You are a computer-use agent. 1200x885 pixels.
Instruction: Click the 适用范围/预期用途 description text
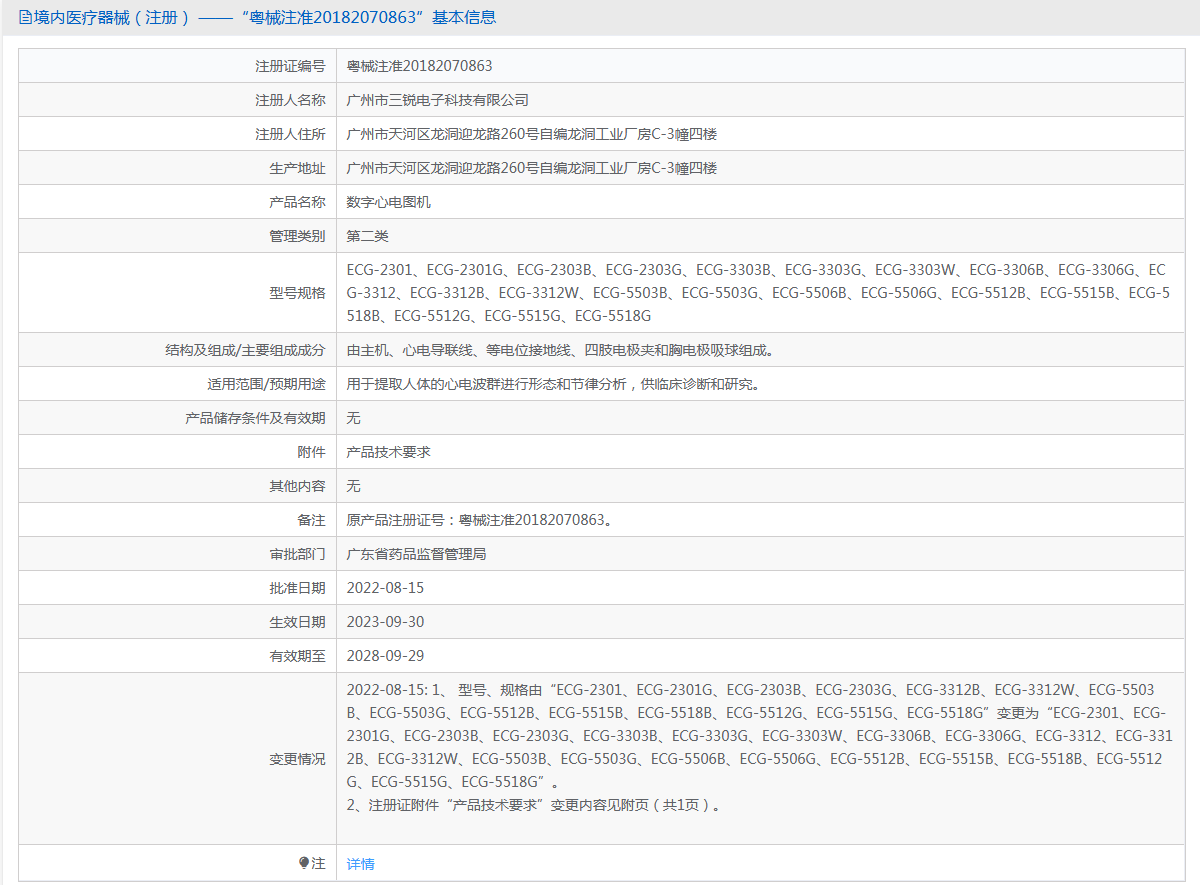(x=552, y=384)
